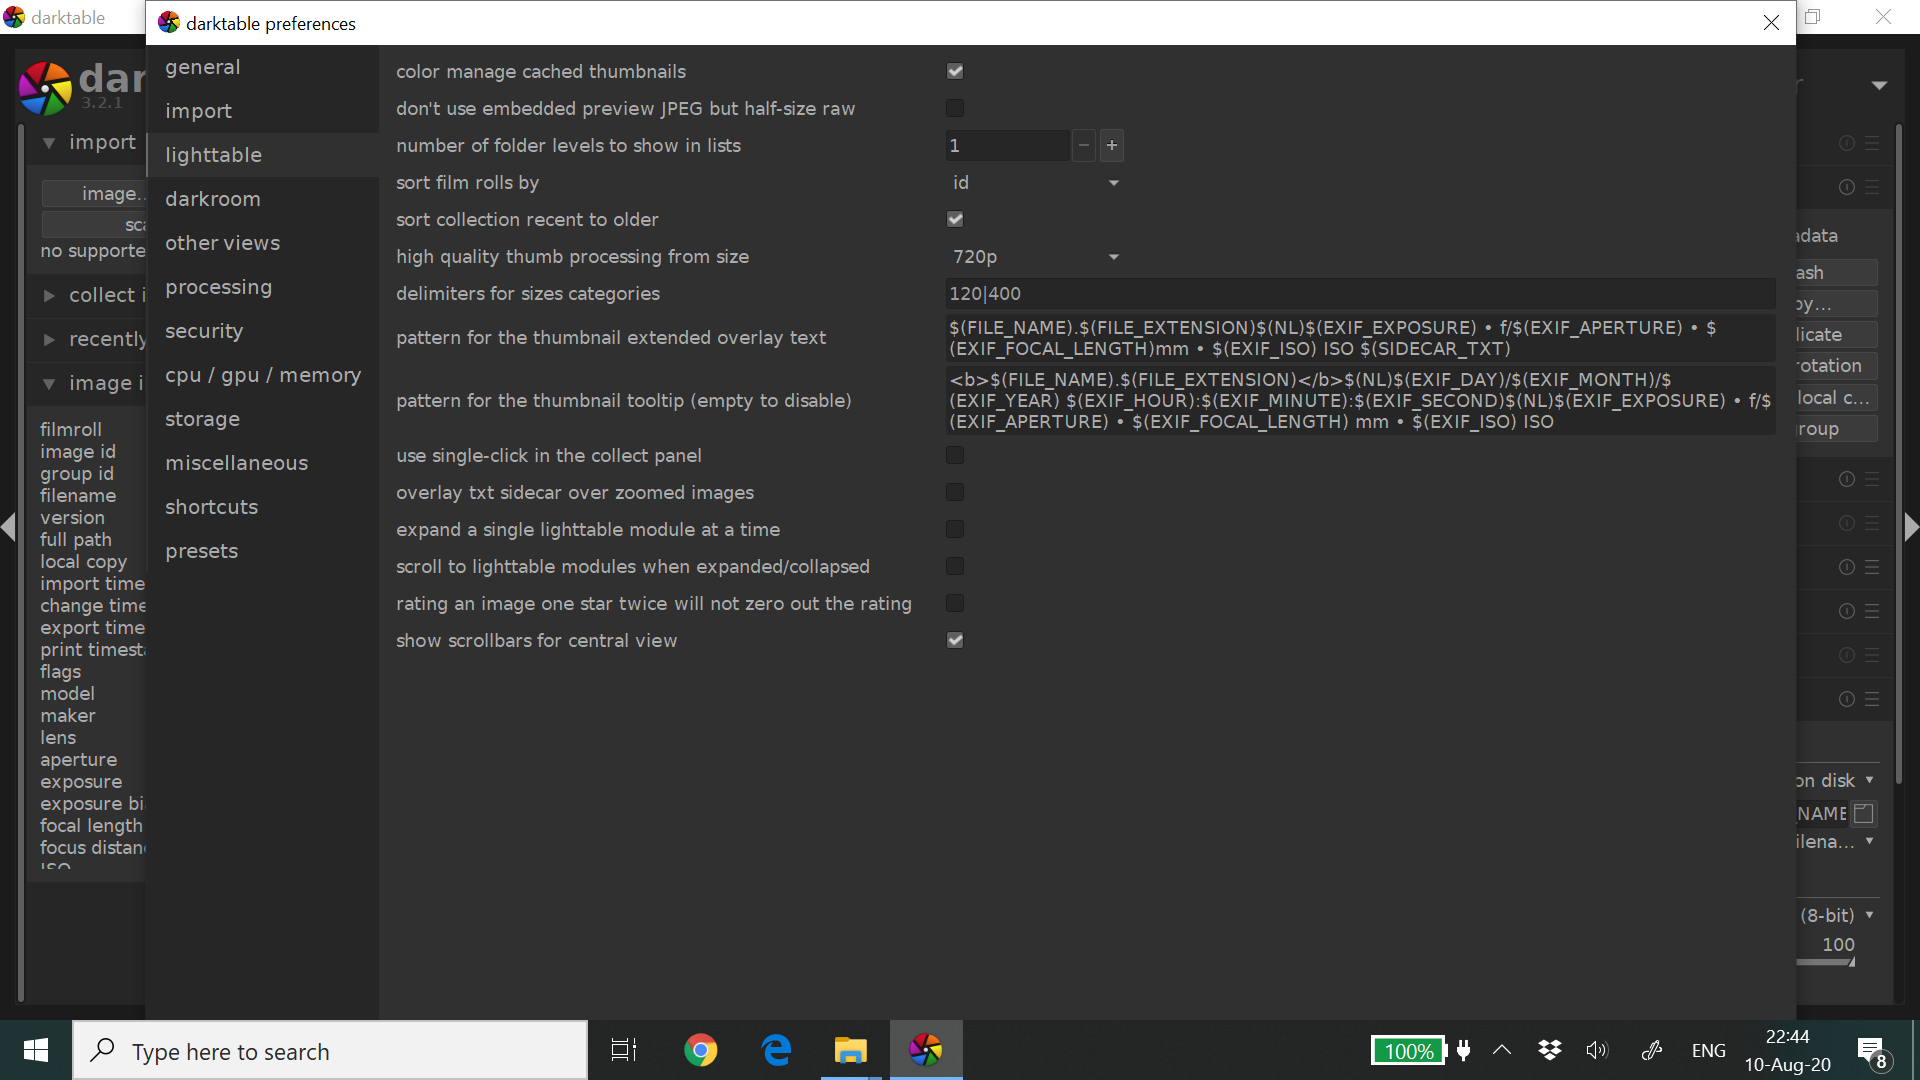Viewport: 1920px width, 1080px height.
Task: Click the folder levels number field
Action: [x=1007, y=146]
